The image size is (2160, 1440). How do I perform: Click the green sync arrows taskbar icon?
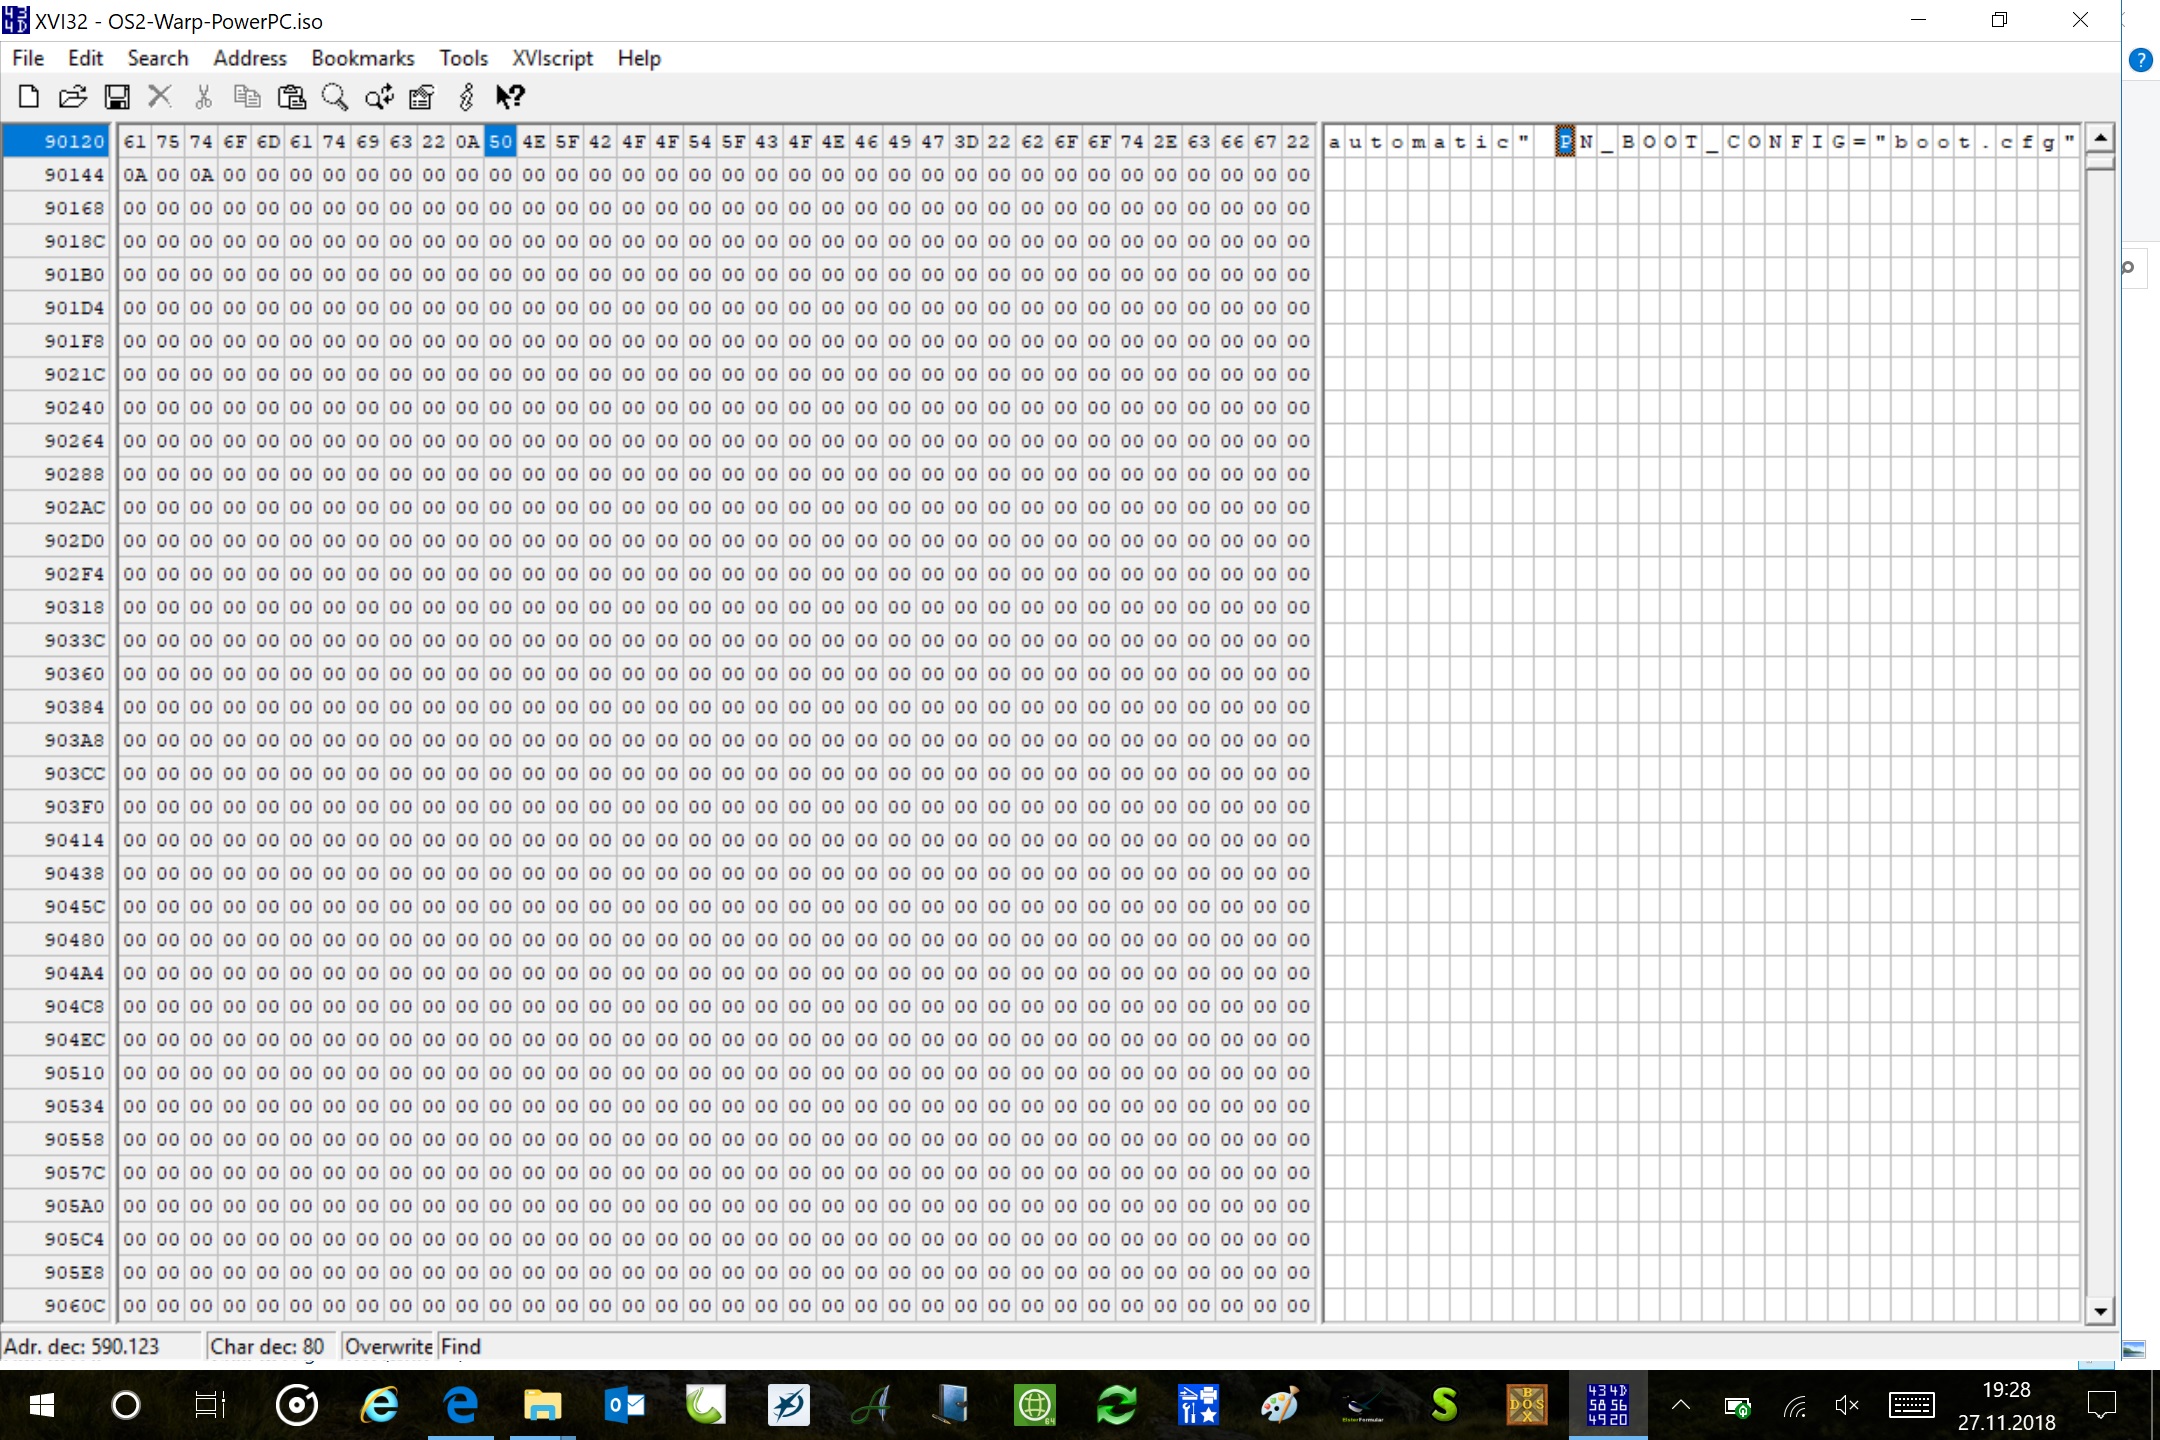point(1116,1405)
